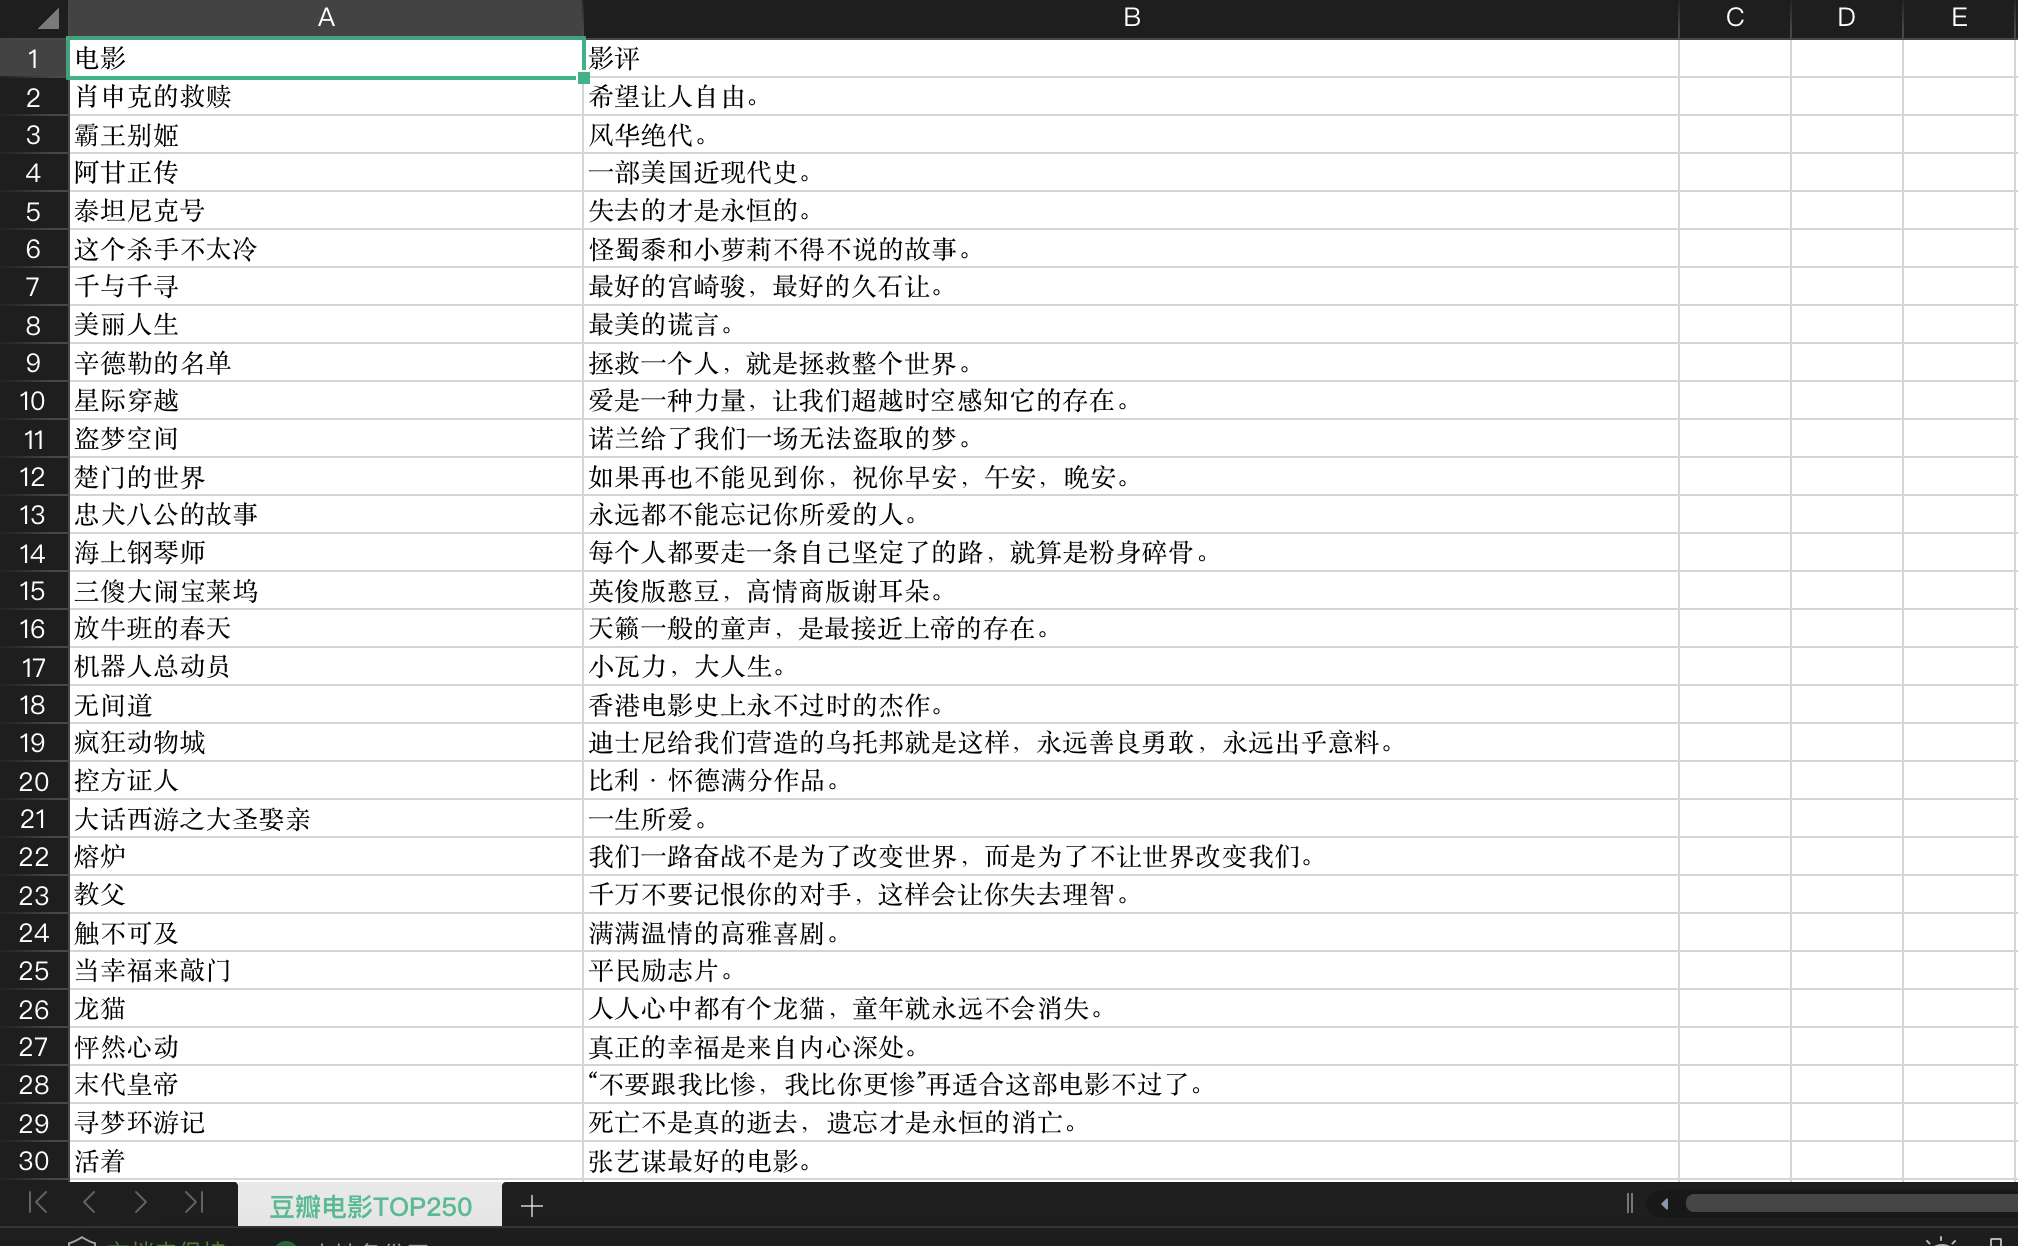2018x1246 pixels.
Task: Select cell 忠犬八公的故事
Action: pos(326,515)
